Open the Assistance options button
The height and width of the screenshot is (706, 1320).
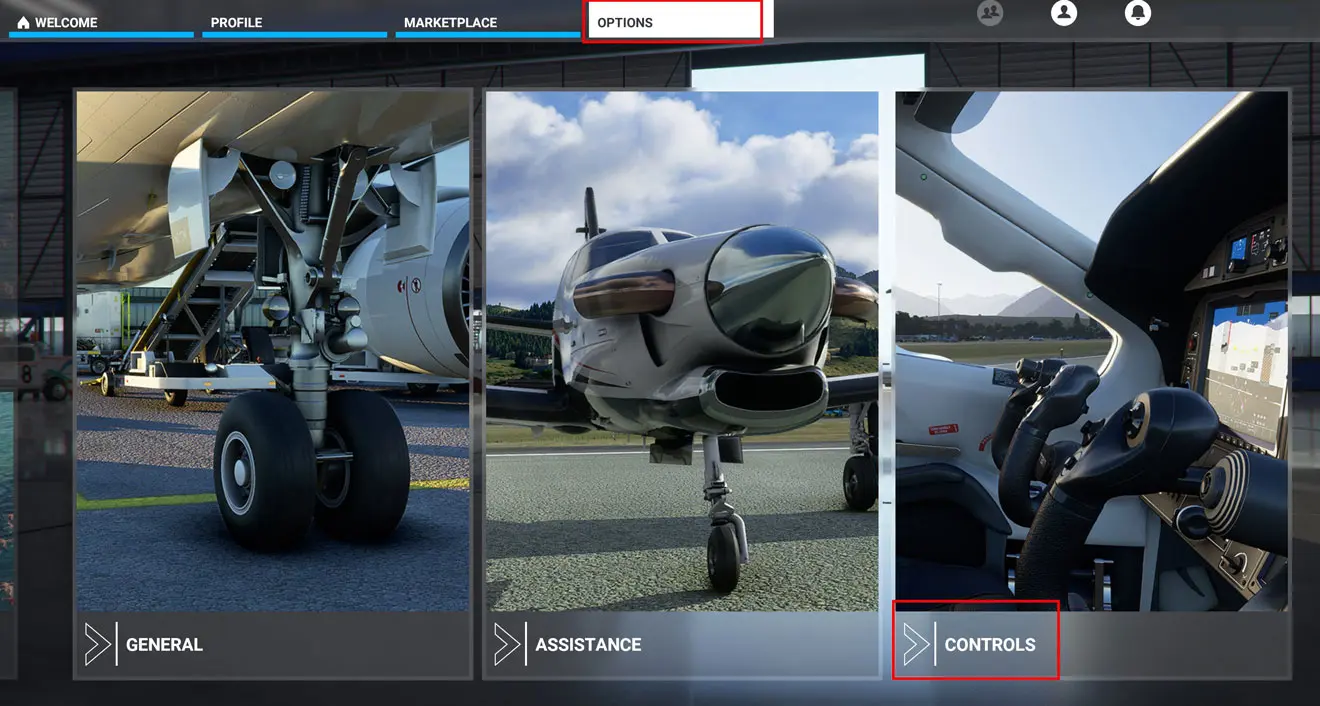click(682, 645)
